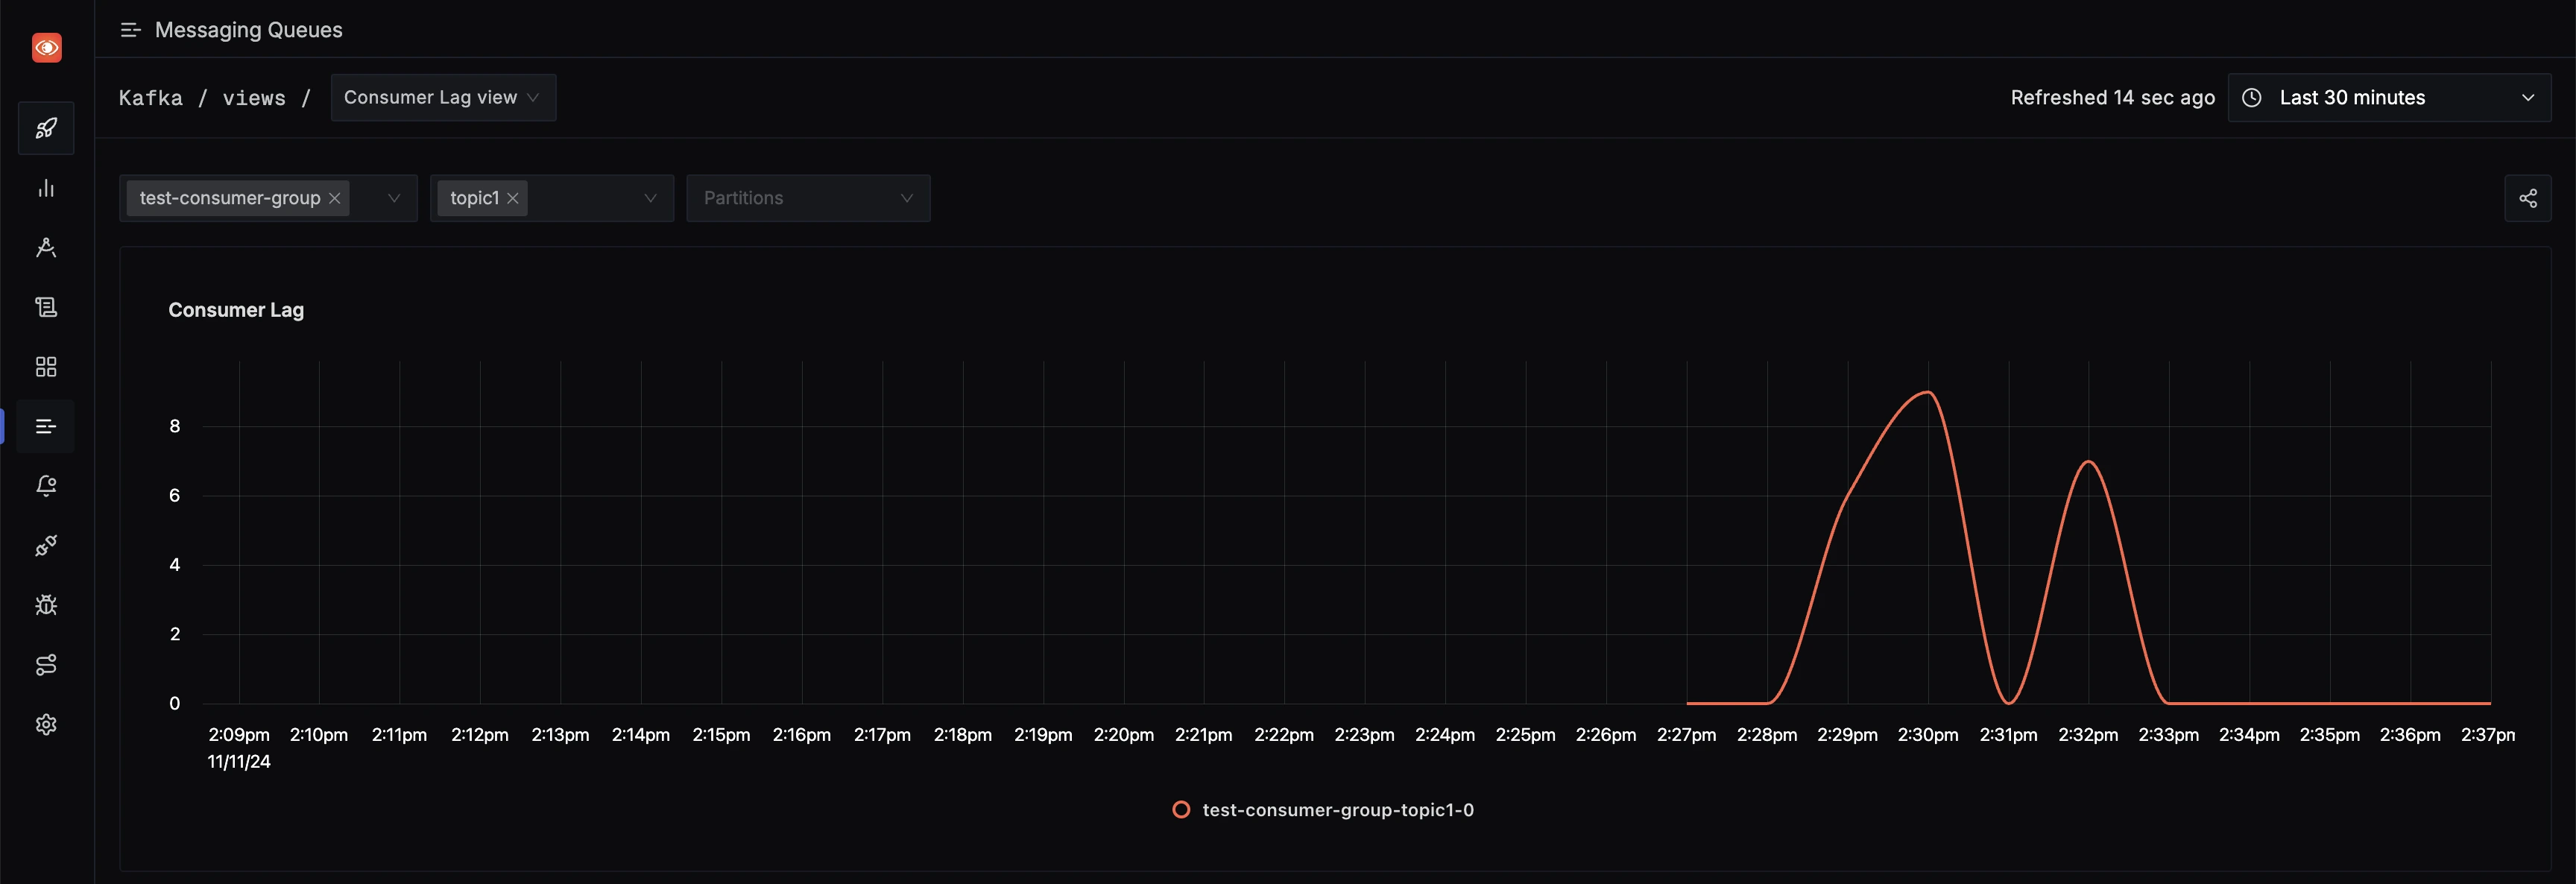
Task: Click the Kafka breadcrumb
Action: 151,98
